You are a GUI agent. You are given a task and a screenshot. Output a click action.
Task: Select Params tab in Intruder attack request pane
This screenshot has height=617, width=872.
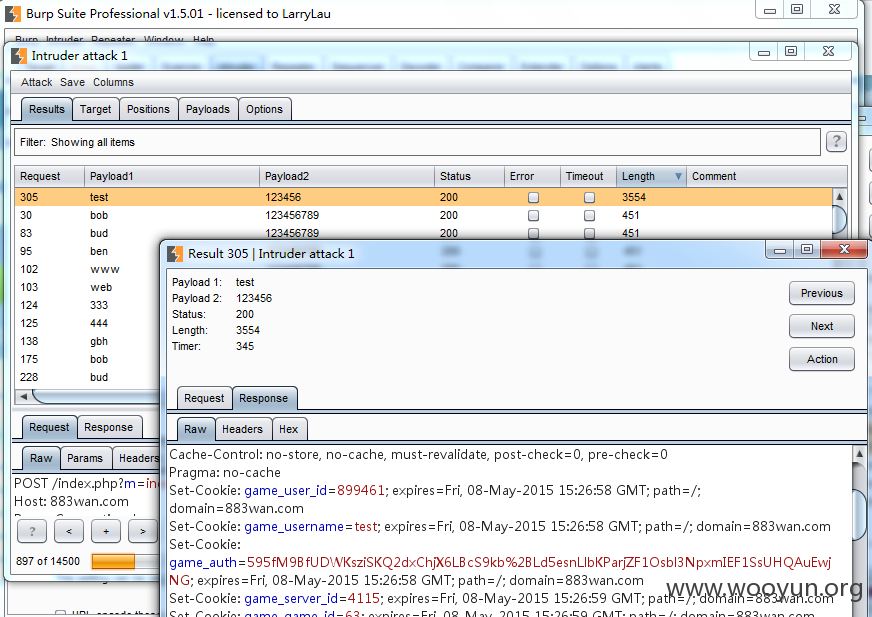85,458
